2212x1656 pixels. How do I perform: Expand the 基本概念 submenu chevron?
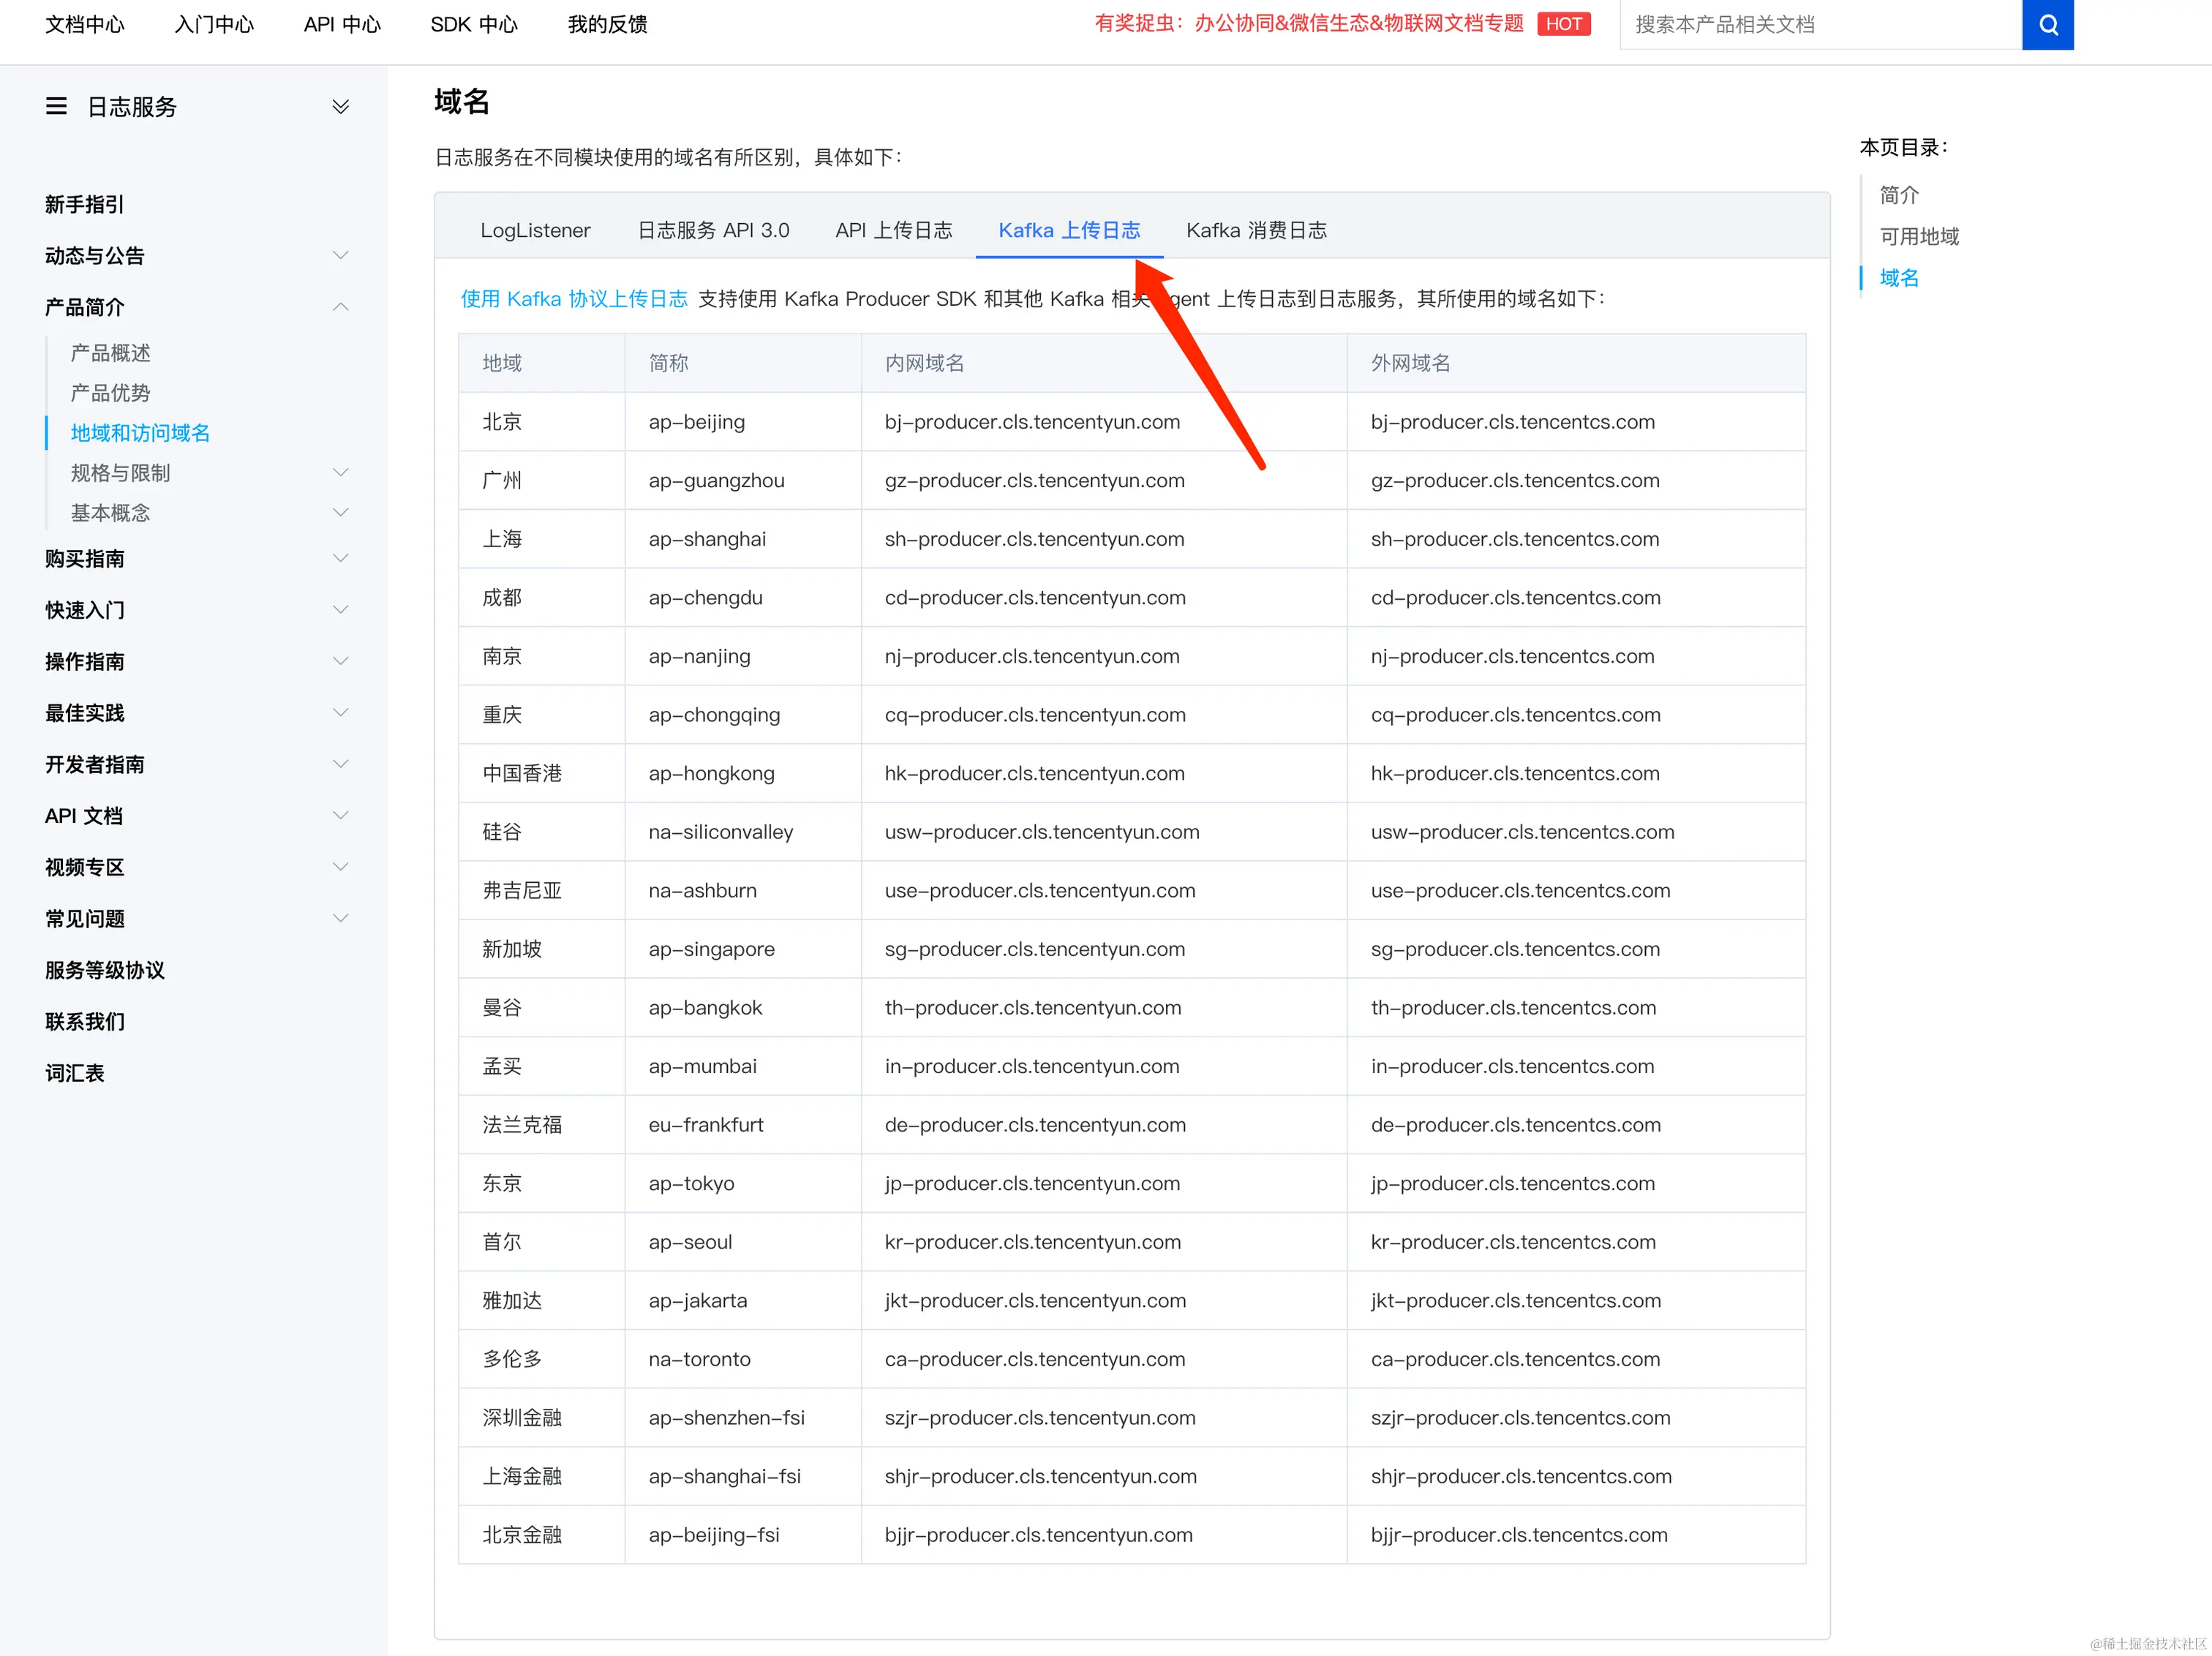pyautogui.click(x=340, y=512)
